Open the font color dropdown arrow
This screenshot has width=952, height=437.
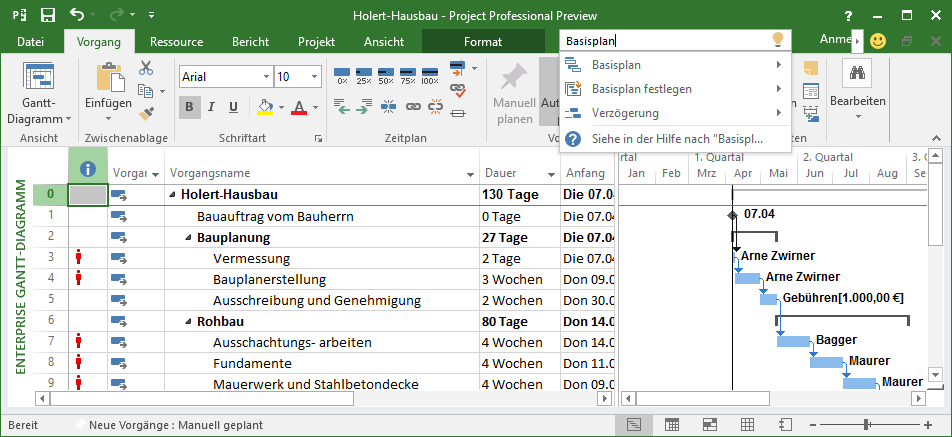(315, 108)
